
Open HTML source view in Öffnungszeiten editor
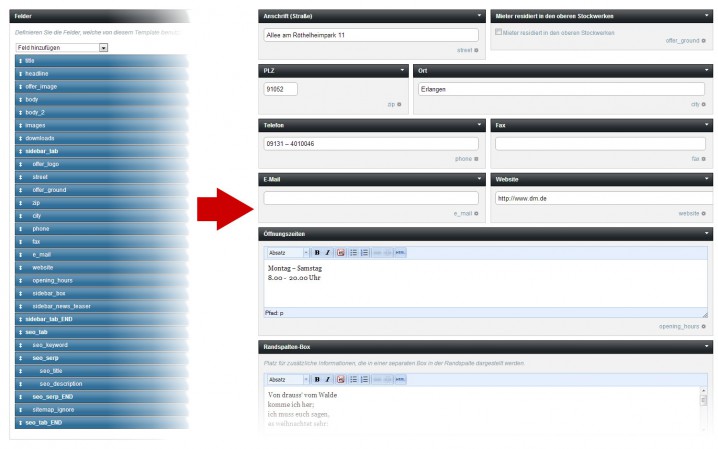[x=400, y=253]
